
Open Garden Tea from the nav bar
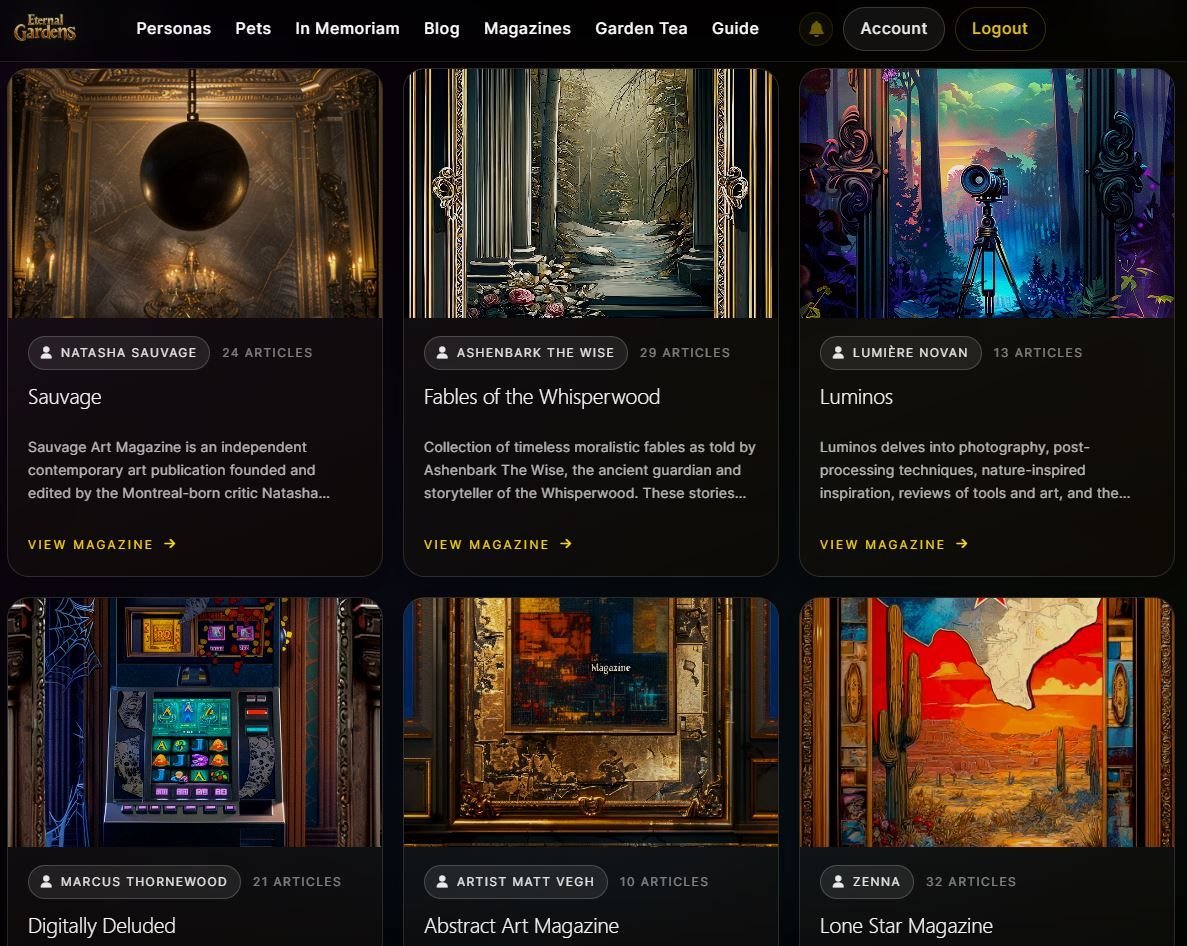[641, 29]
